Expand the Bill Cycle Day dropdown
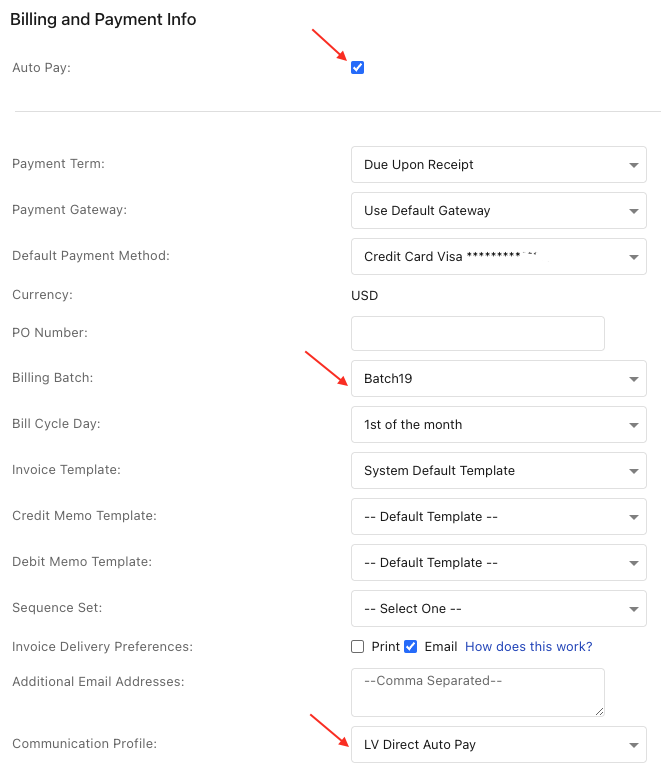This screenshot has width=661, height=776. point(498,425)
